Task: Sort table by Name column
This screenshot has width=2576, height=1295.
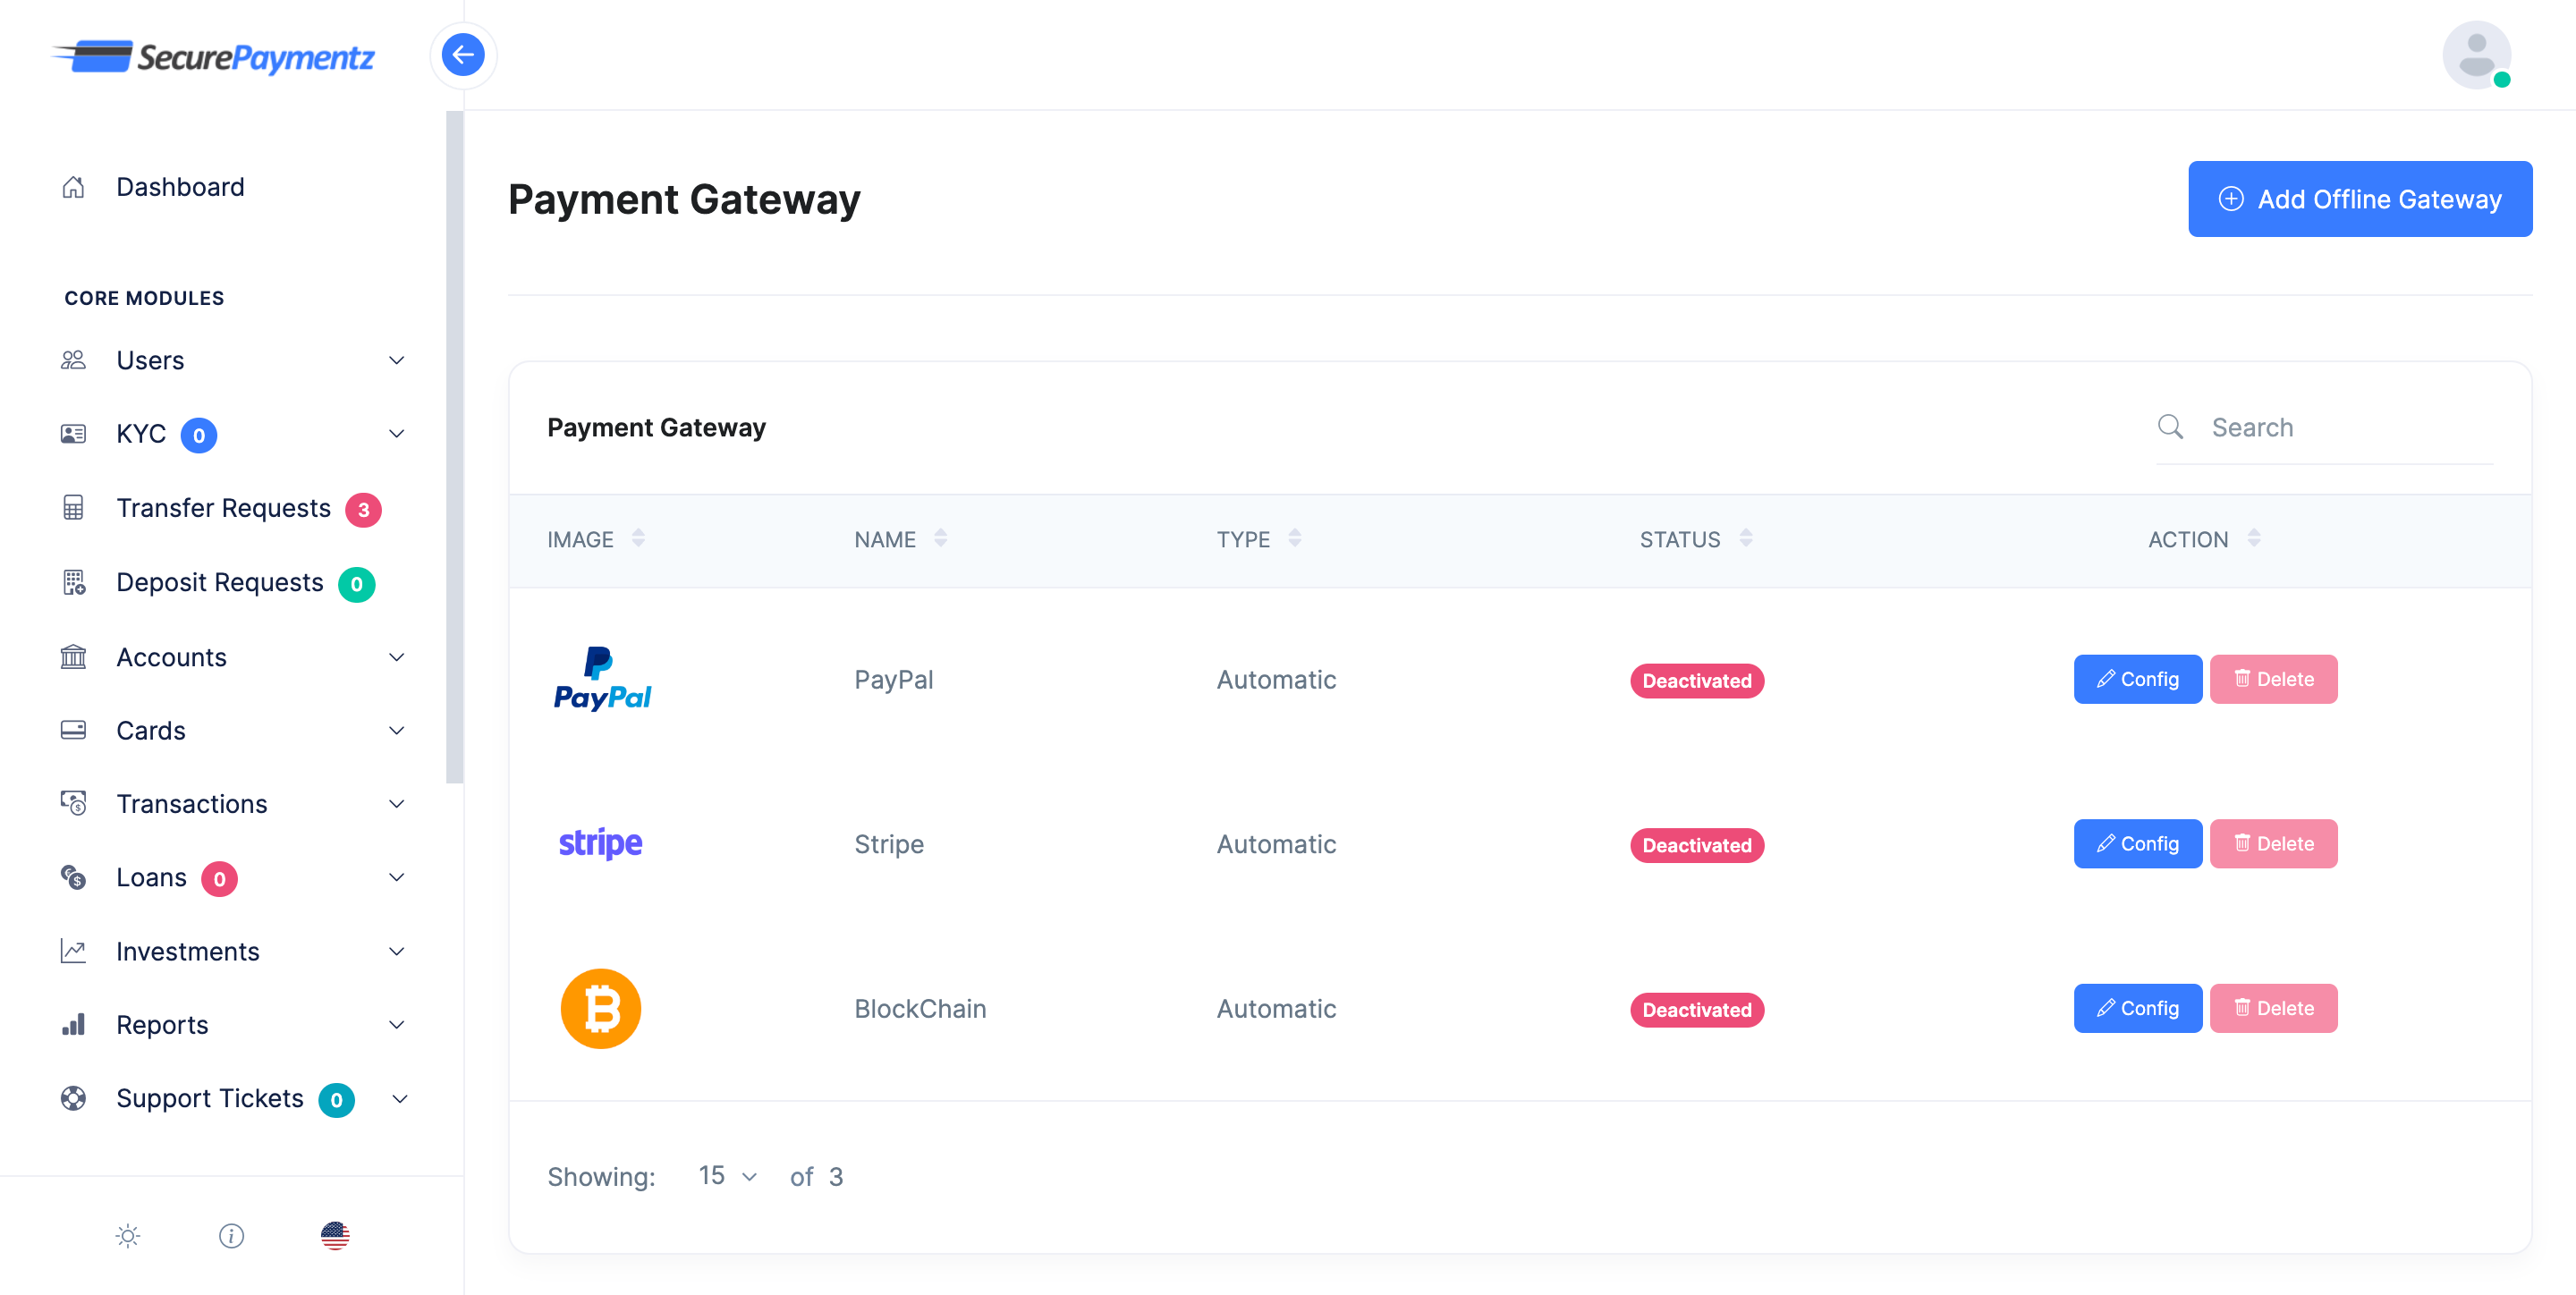Action: 940,539
